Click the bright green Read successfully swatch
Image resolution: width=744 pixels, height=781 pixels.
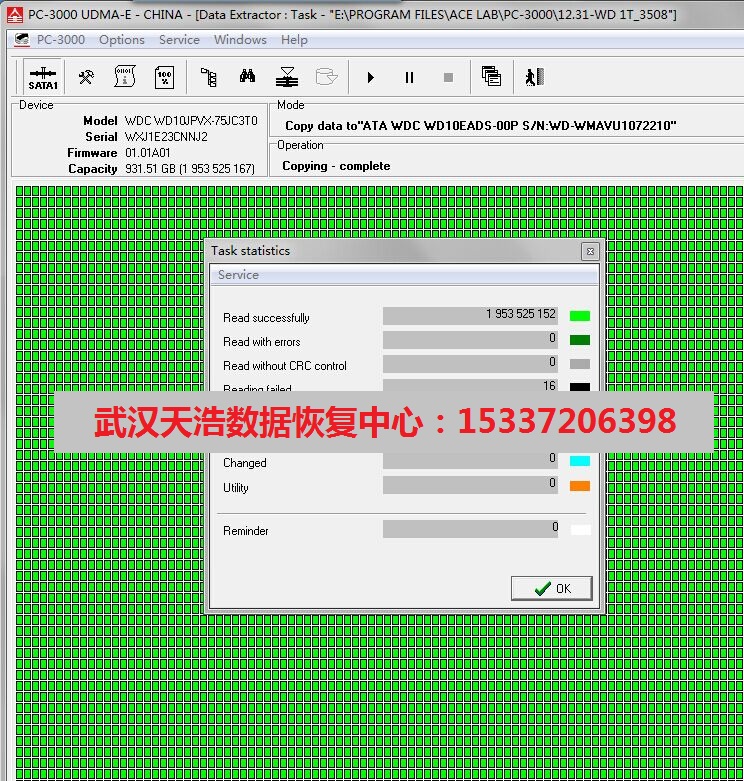point(579,316)
